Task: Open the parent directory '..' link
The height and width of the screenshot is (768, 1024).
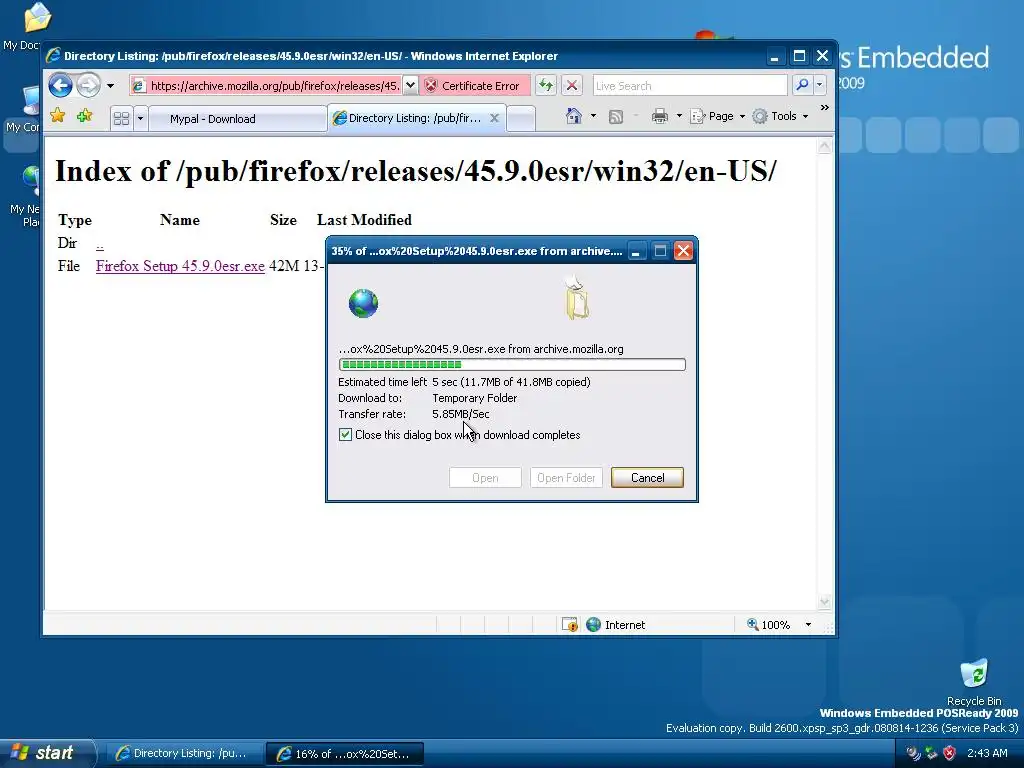Action: [x=99, y=244]
